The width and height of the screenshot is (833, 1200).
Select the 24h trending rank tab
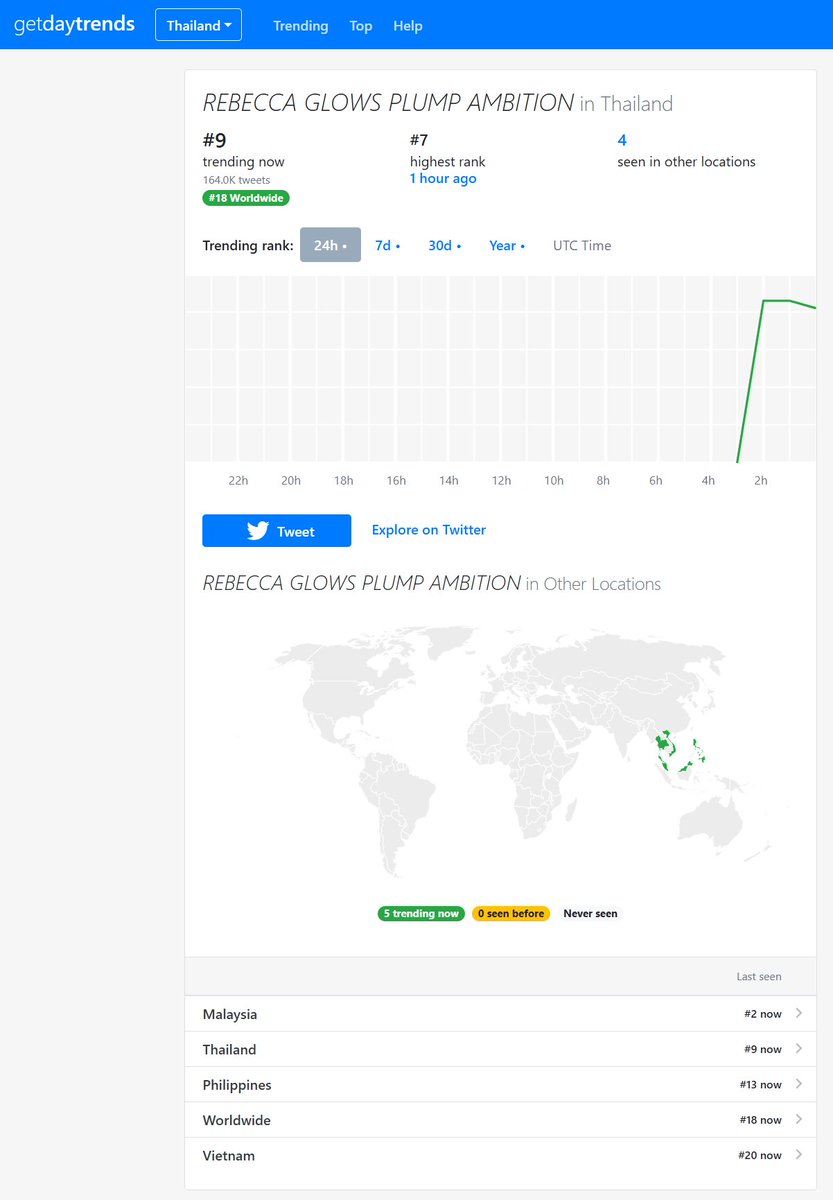tap(330, 245)
